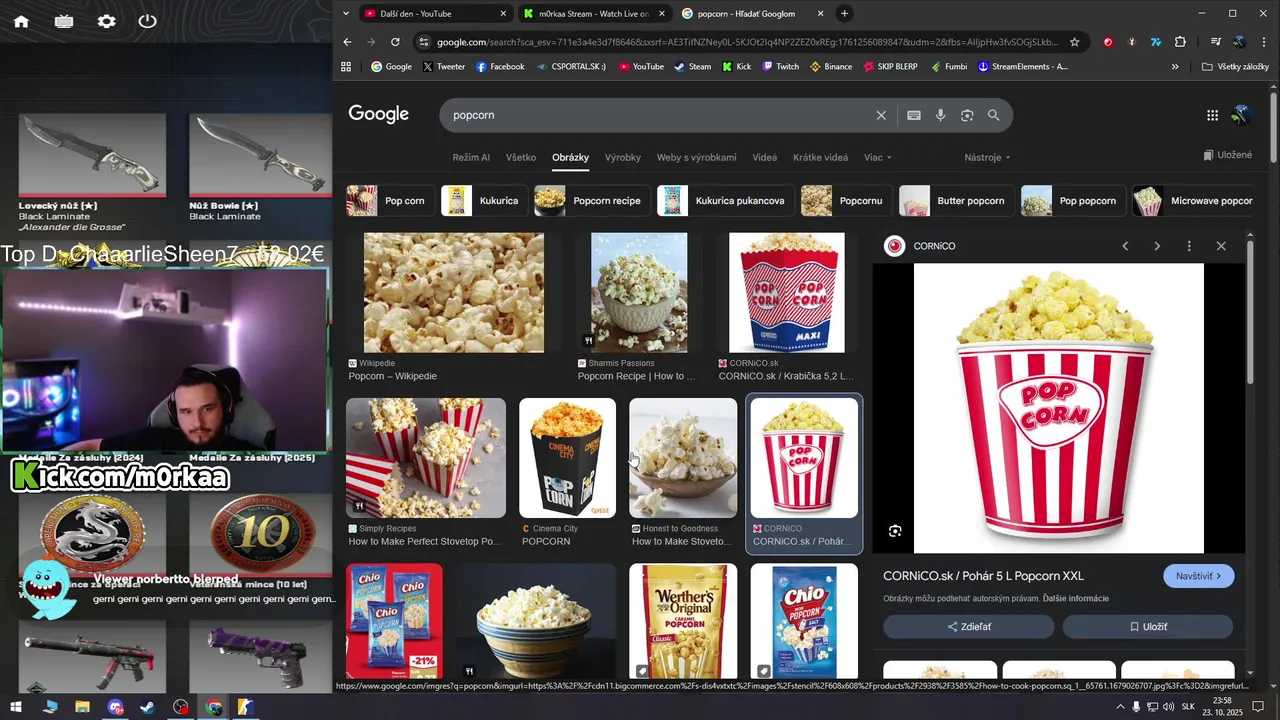Select the Všetko search tab
This screenshot has width=1280, height=720.
pos(521,157)
